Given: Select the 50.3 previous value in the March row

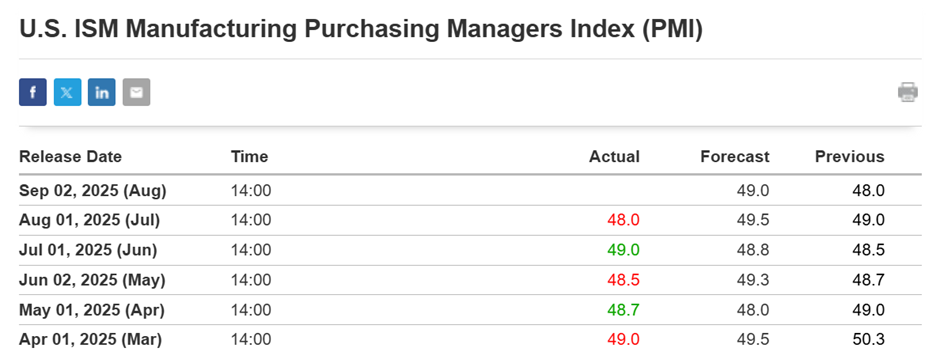Looking at the screenshot, I should tap(868, 340).
